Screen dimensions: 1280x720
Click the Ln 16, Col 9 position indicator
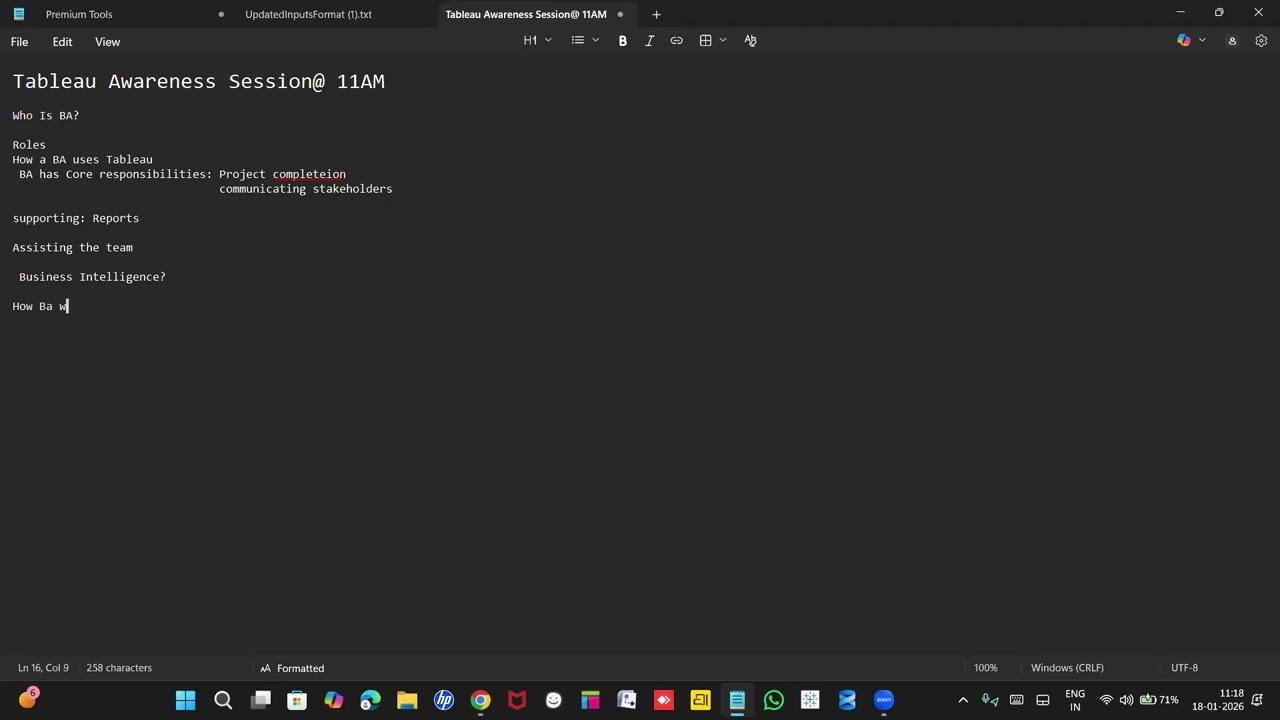point(43,668)
